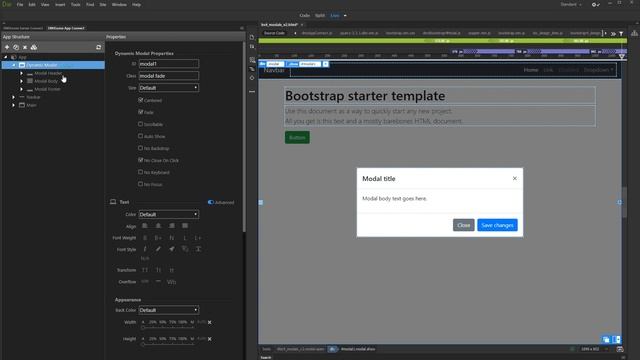
Task: Uncheck the No Close On Click checkbox
Action: click(x=140, y=160)
